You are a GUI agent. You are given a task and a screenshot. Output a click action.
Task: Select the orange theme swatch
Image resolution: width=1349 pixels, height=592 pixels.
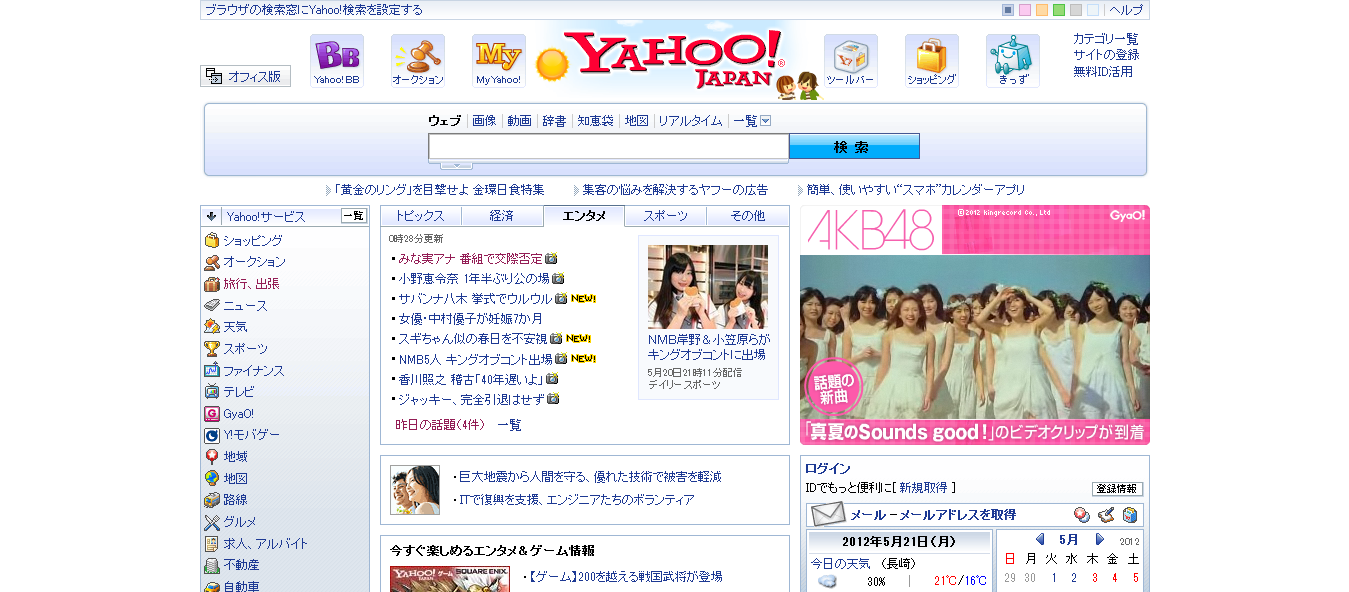click(1042, 10)
